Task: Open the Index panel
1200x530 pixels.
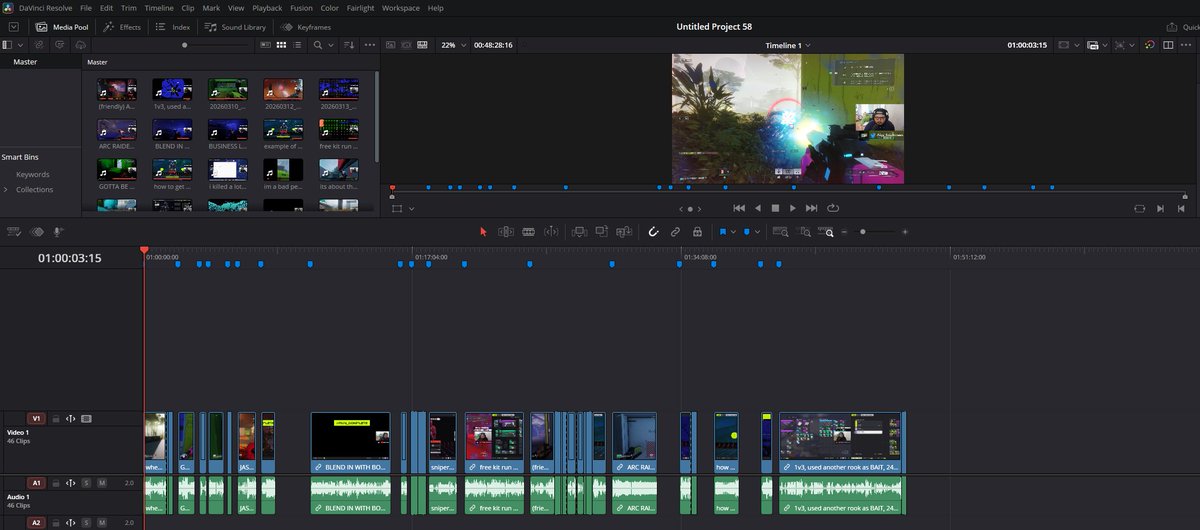Action: pyautogui.click(x=173, y=27)
